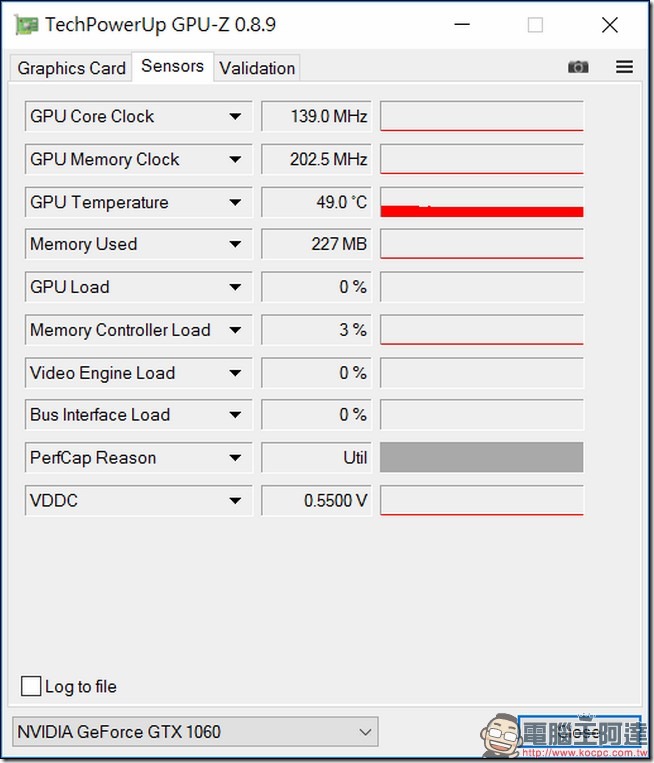Select the Sensors tab
Screen dimensions: 654x763
pyautogui.click(x=173, y=66)
